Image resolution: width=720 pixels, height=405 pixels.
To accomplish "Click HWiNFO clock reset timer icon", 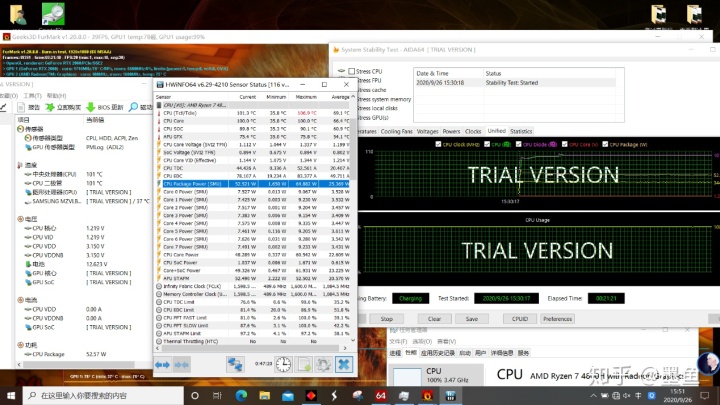I will 283,365.
